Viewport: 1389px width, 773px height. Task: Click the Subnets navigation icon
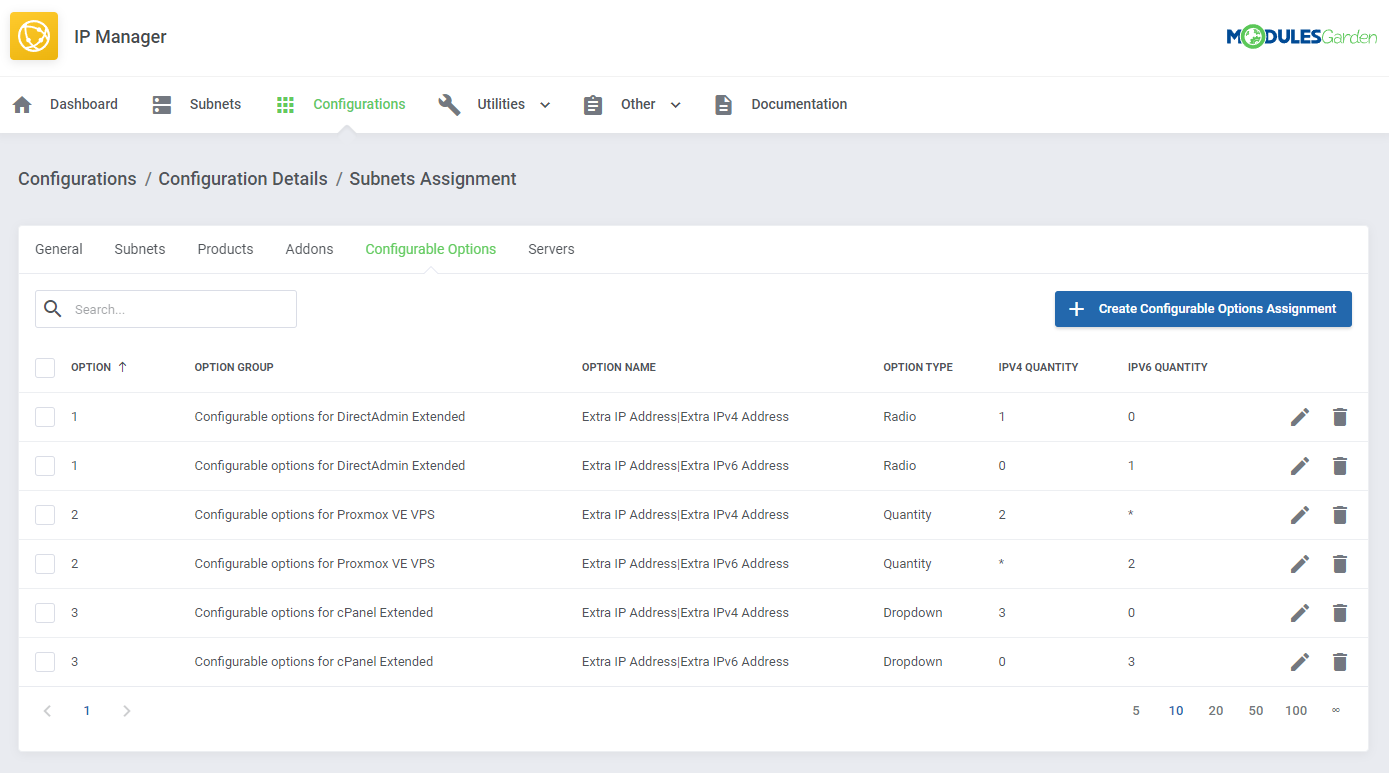click(161, 103)
